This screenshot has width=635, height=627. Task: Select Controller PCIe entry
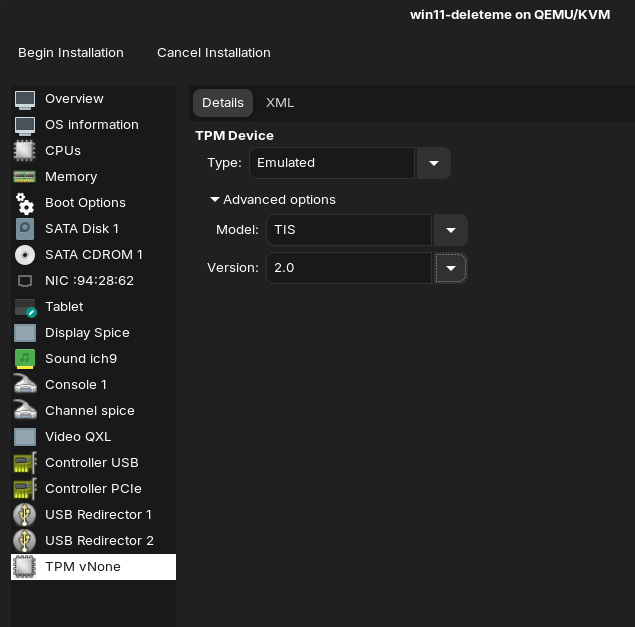(x=94, y=489)
